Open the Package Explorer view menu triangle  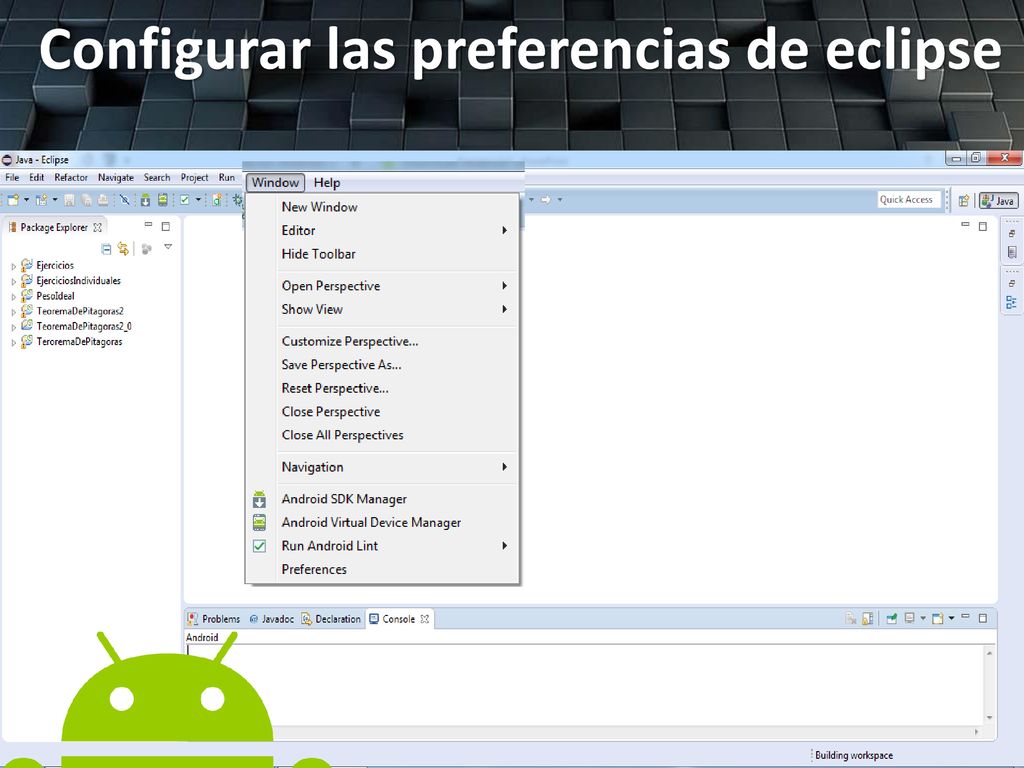tap(168, 247)
